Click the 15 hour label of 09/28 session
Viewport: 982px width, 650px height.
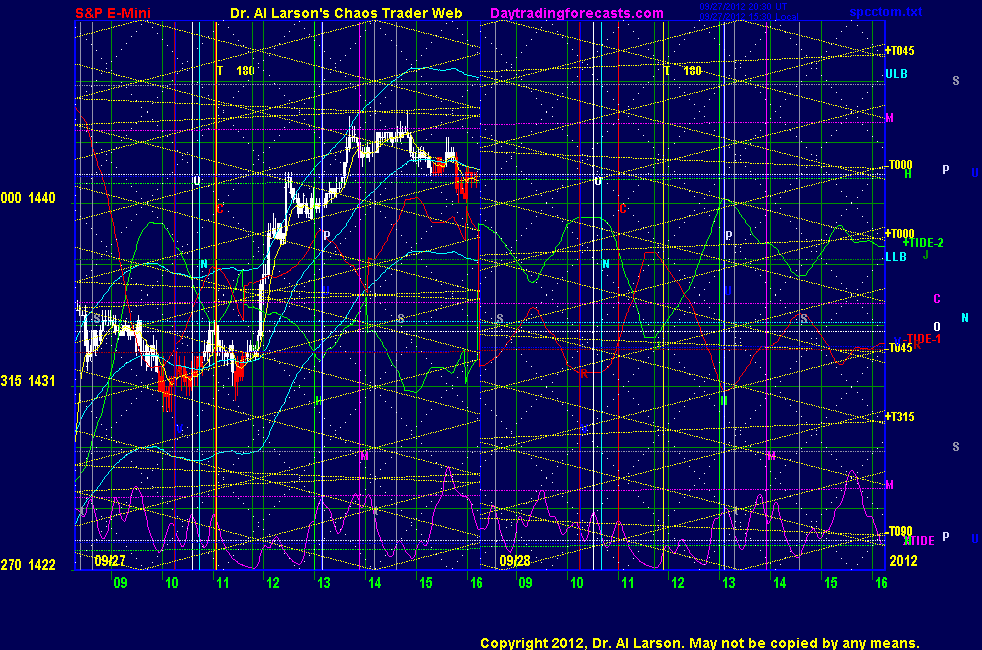[x=830, y=583]
